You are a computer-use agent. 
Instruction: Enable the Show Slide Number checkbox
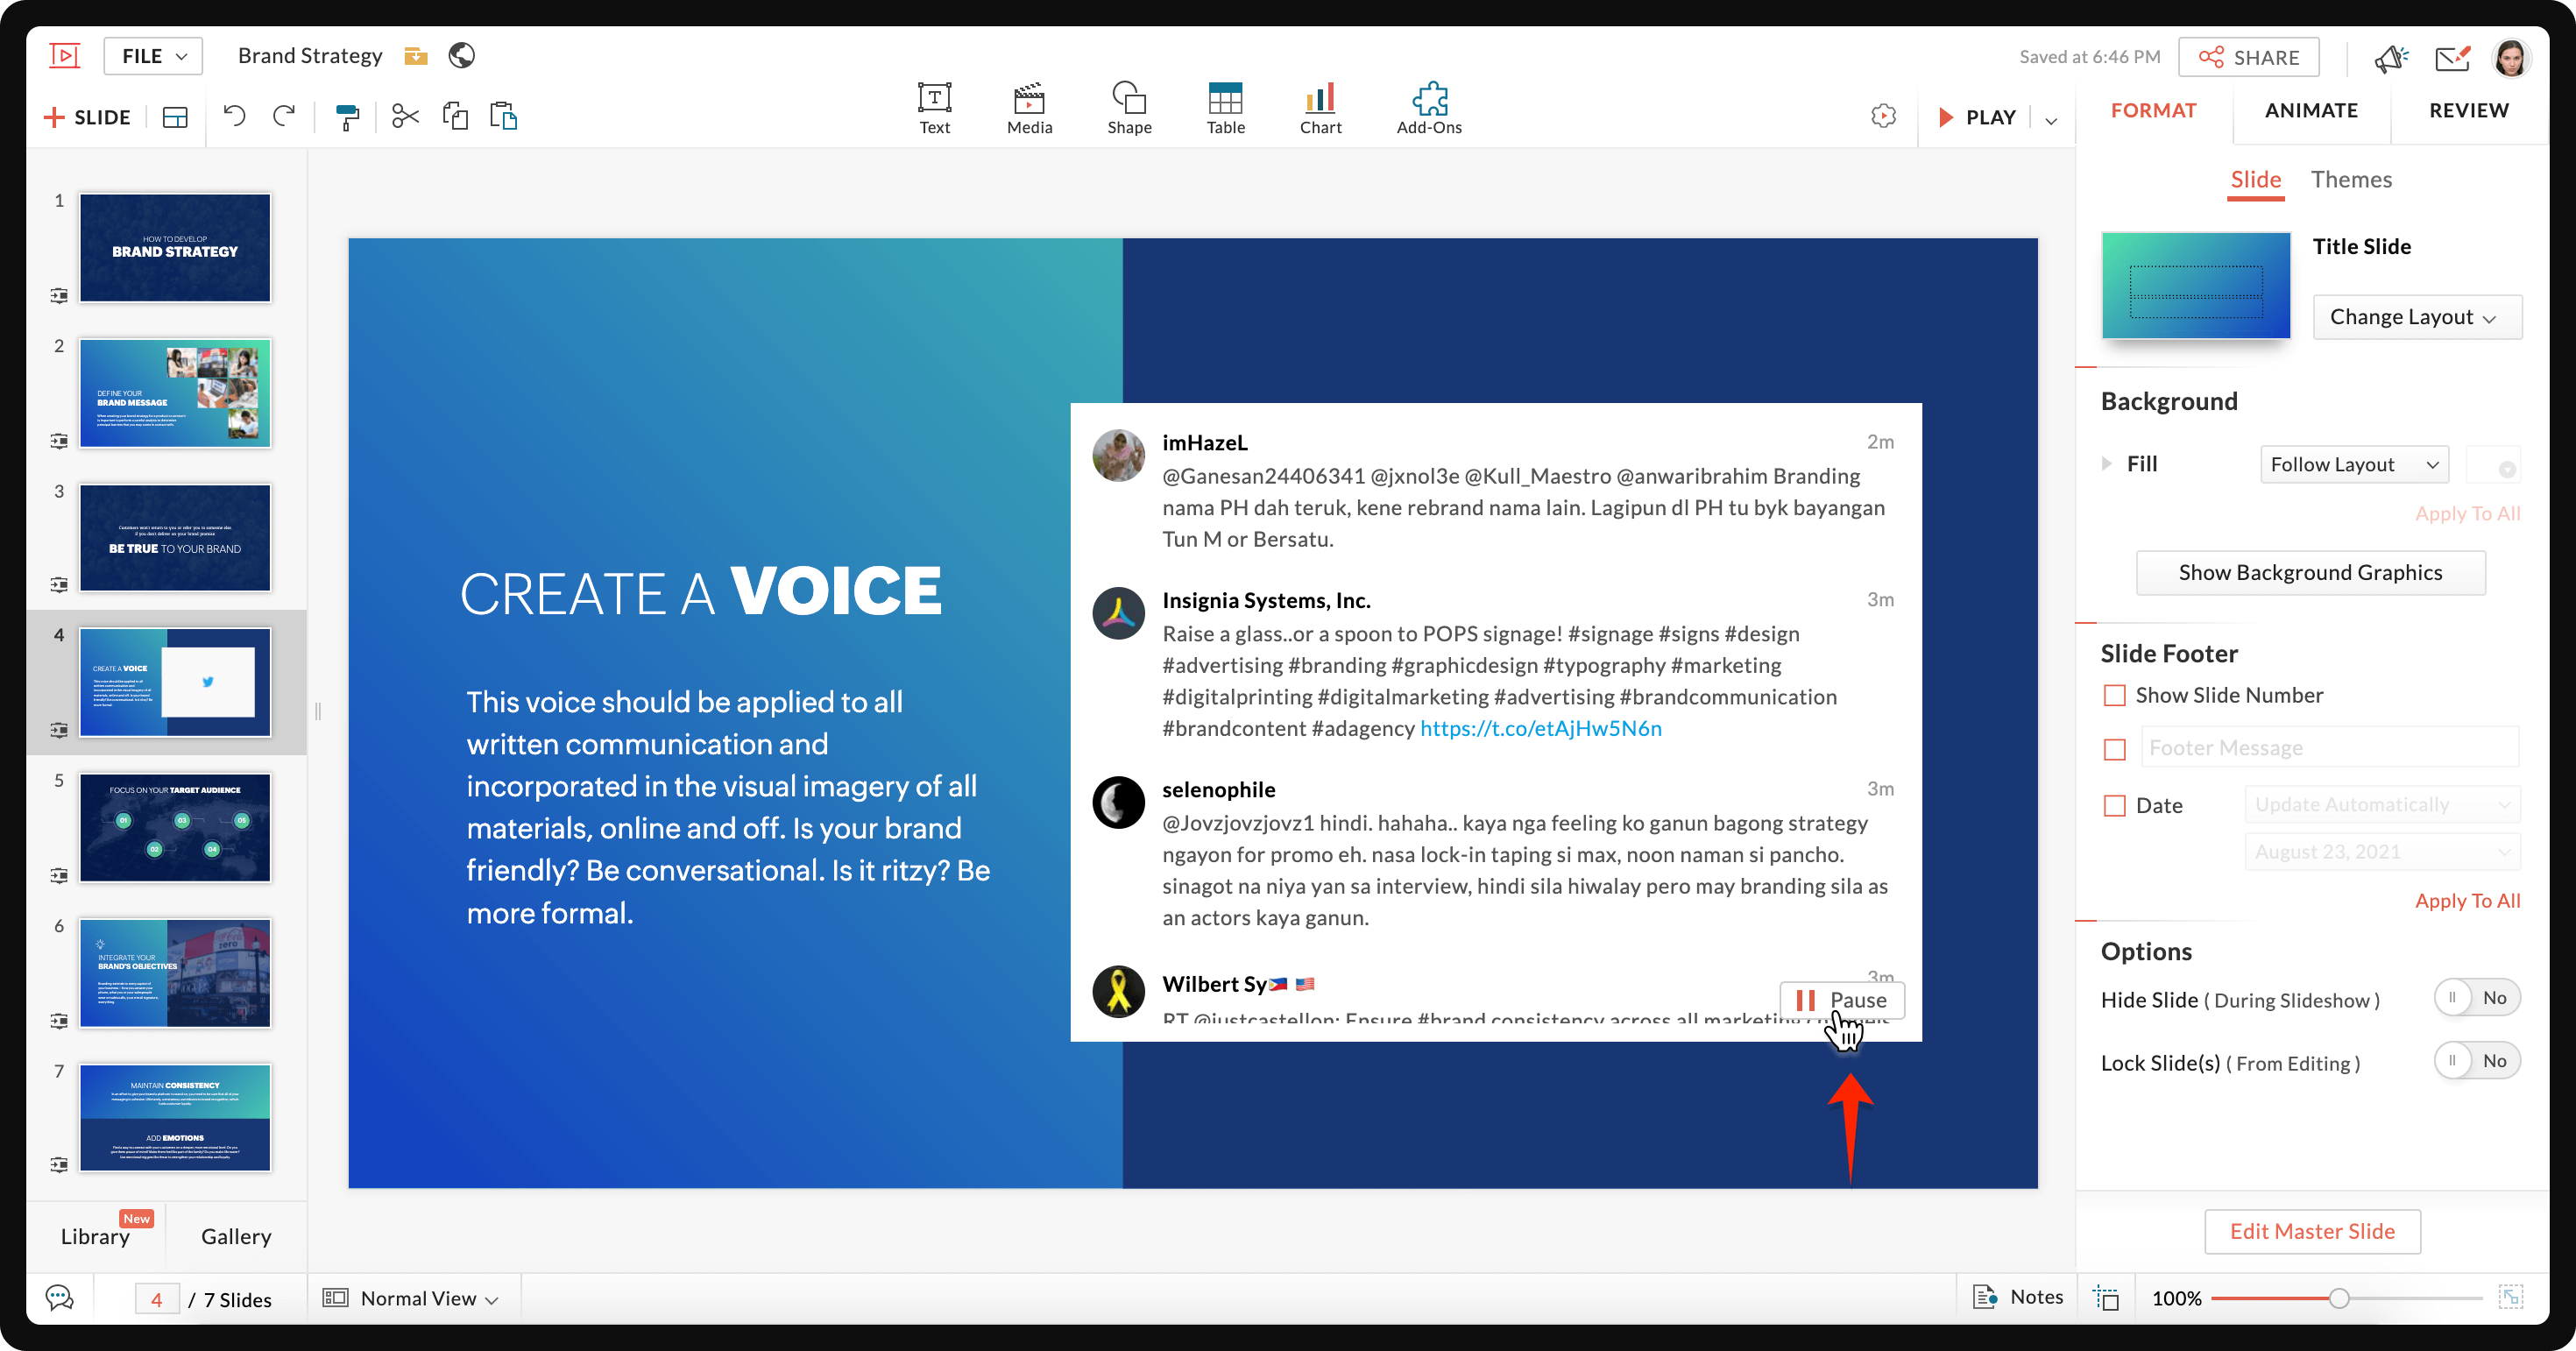(2114, 695)
